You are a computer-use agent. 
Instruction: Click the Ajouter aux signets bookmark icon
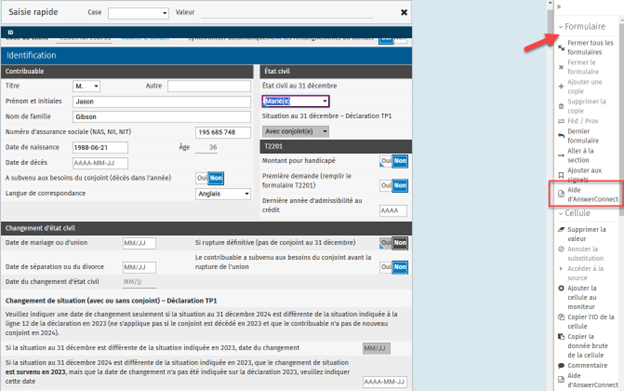(561, 175)
